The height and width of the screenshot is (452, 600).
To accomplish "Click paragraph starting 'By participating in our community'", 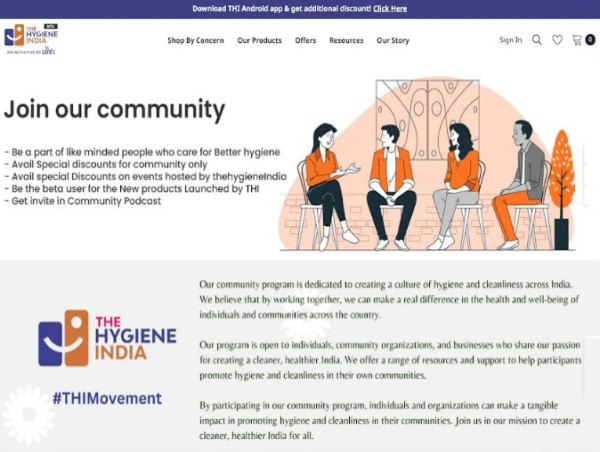I will tap(390, 421).
